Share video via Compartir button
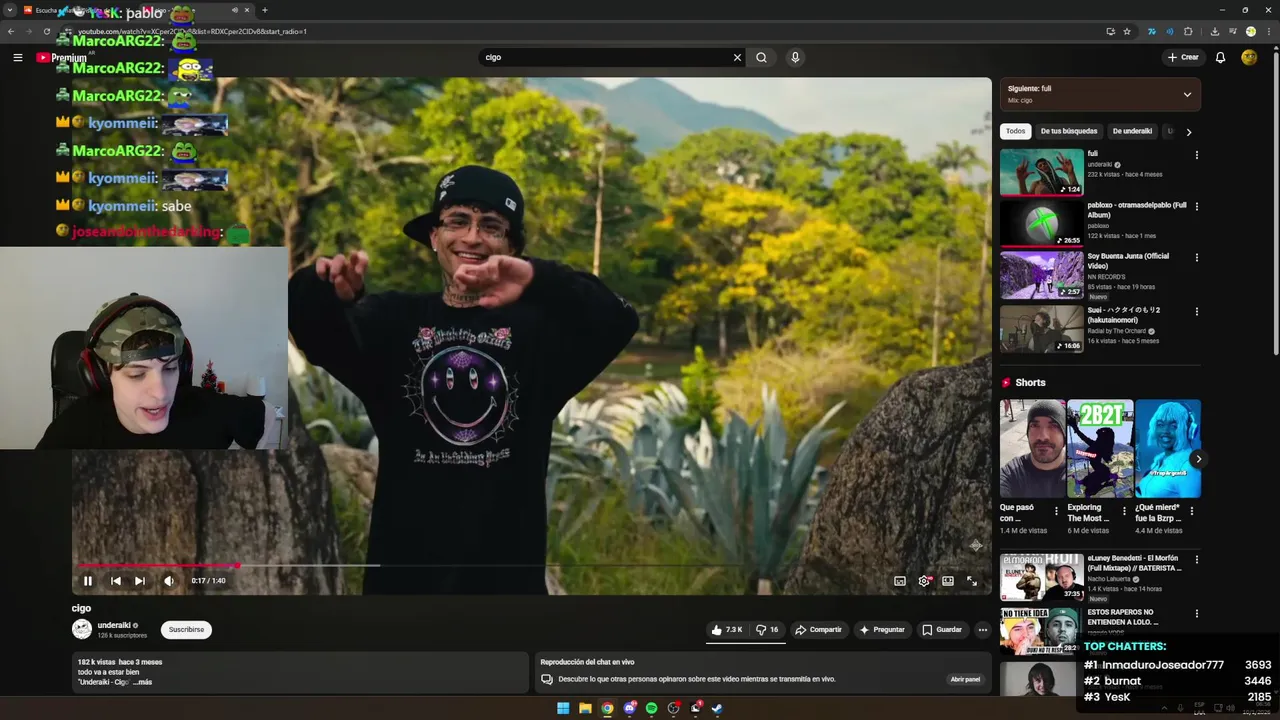This screenshot has width=1280, height=720. point(818,630)
